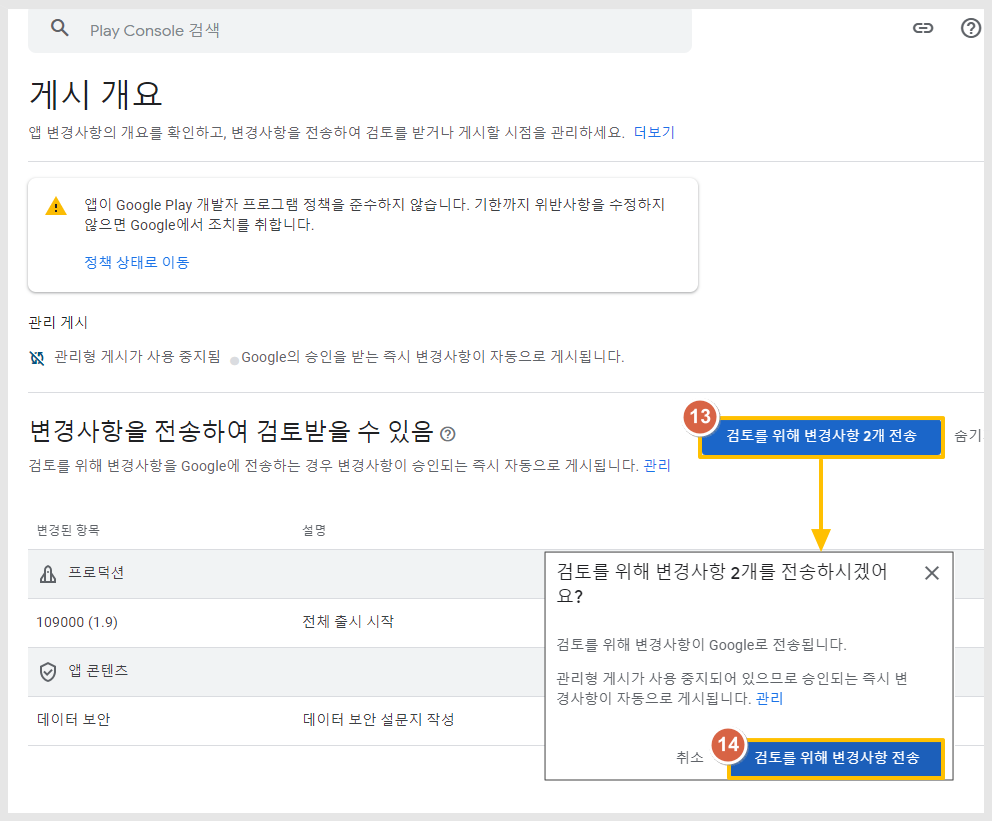Click the magnifier search icon
Screen dimensions: 992x821
[60, 29]
